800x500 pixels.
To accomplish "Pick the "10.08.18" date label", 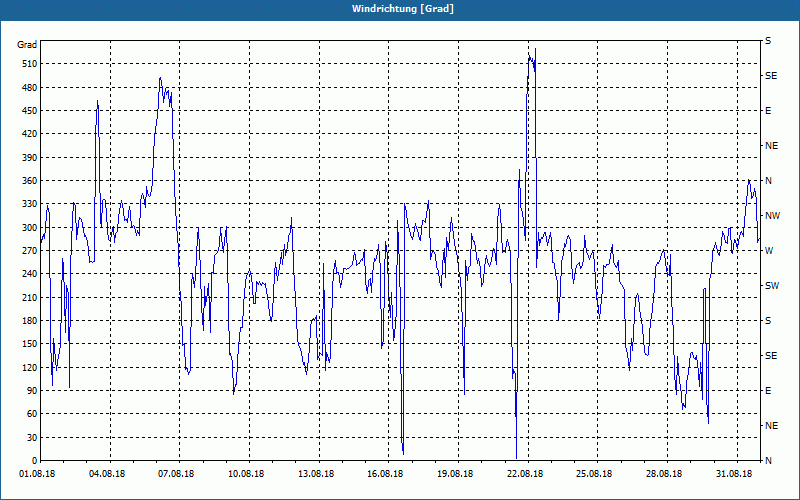I will (246, 474).
